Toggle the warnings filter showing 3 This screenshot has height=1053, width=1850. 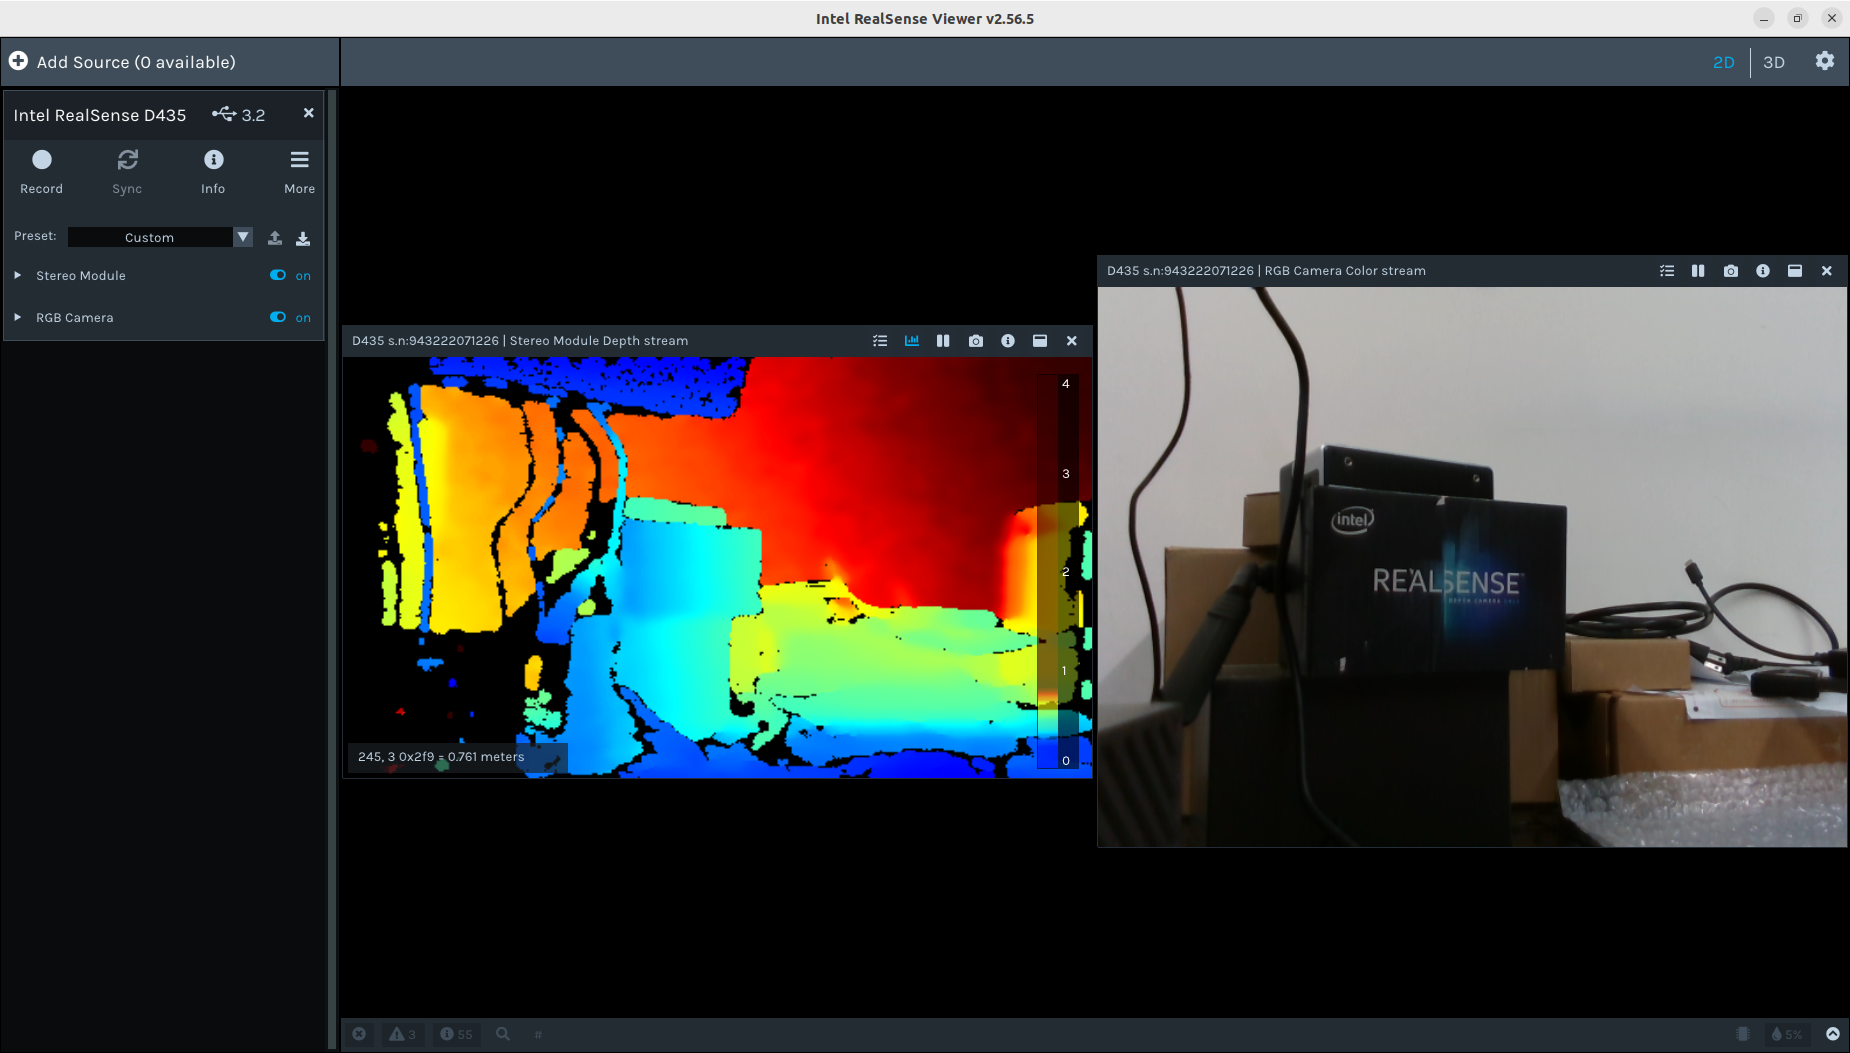pyautogui.click(x=402, y=1034)
